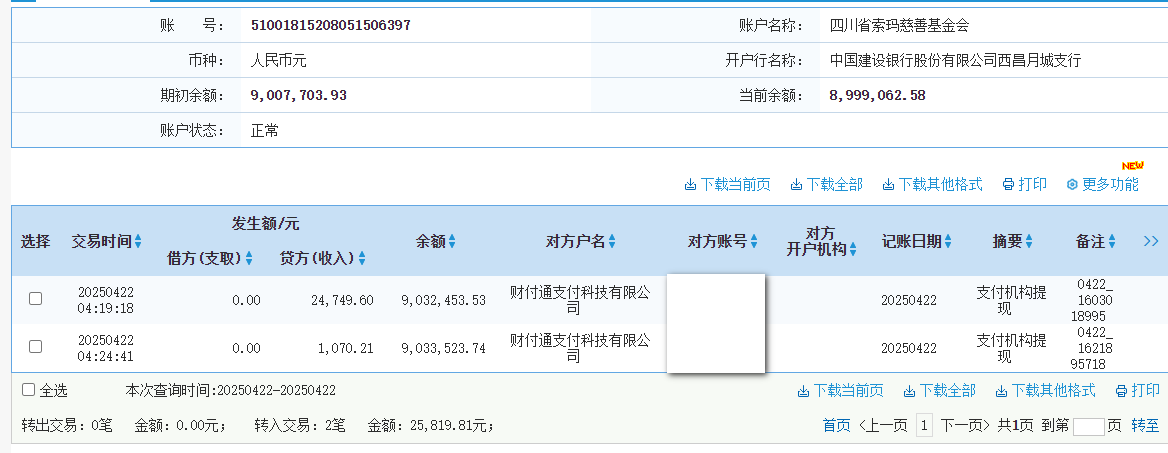Select current balance 8,999,062.58

tap(877, 95)
